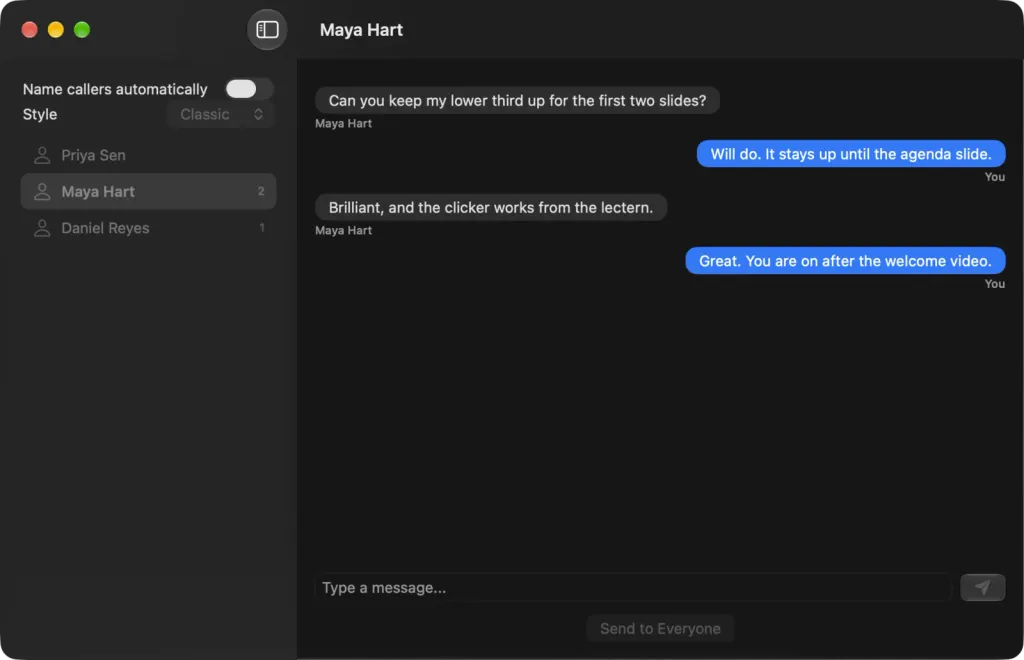Click Daniel Reyes's unread count badge 1

click(x=262, y=228)
